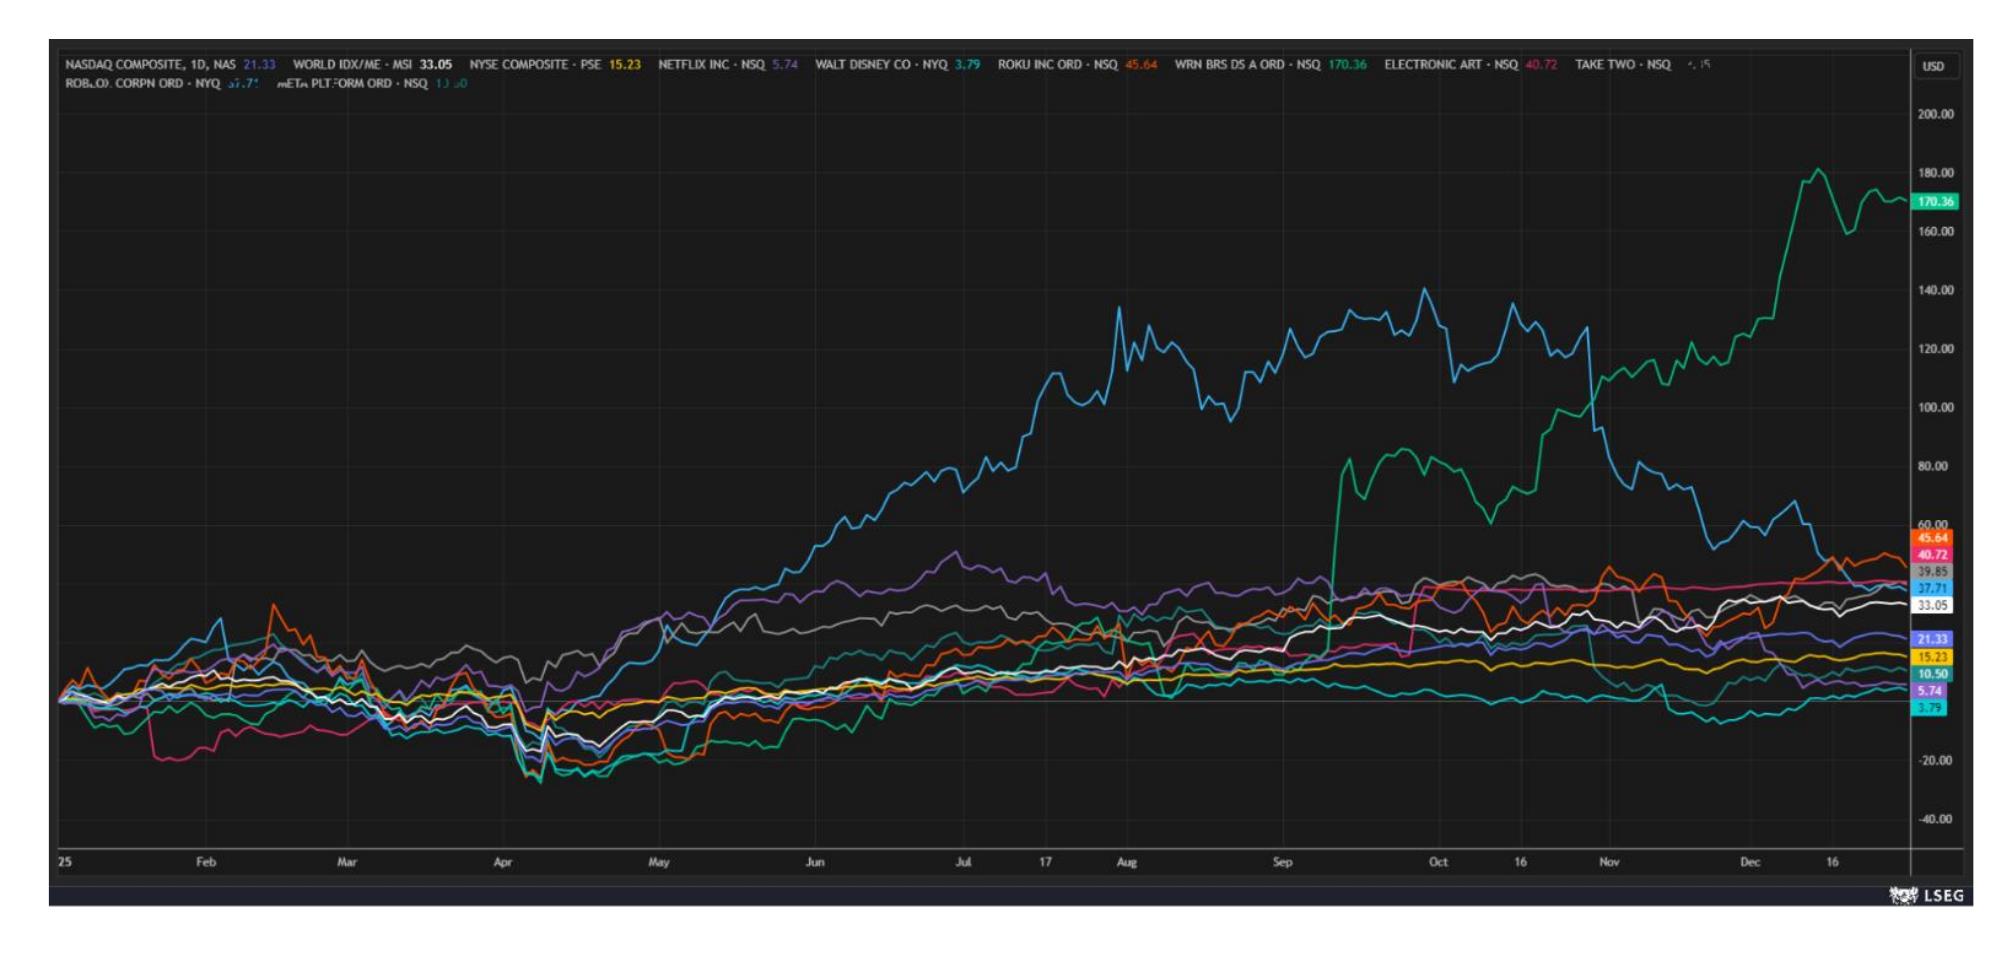This screenshot has height=954, width=1999.
Task: Click the Sep label on time axis
Action: [1282, 862]
